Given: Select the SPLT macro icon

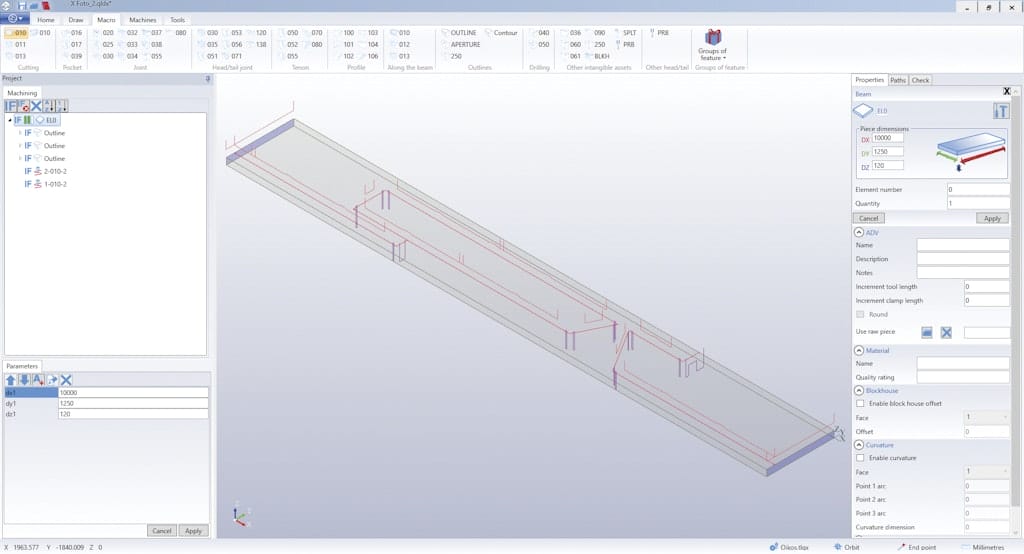Looking at the screenshot, I should tap(627, 33).
